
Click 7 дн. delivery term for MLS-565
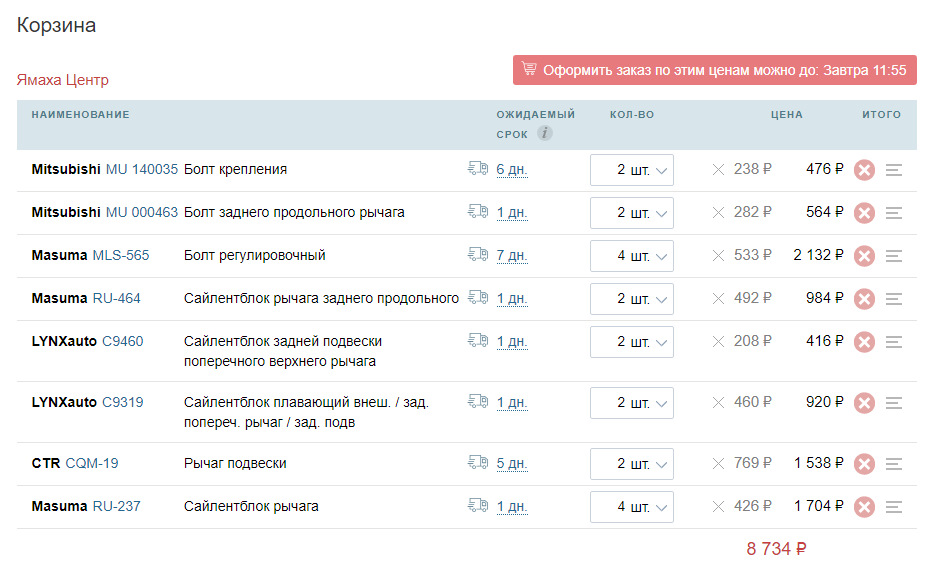coord(512,256)
